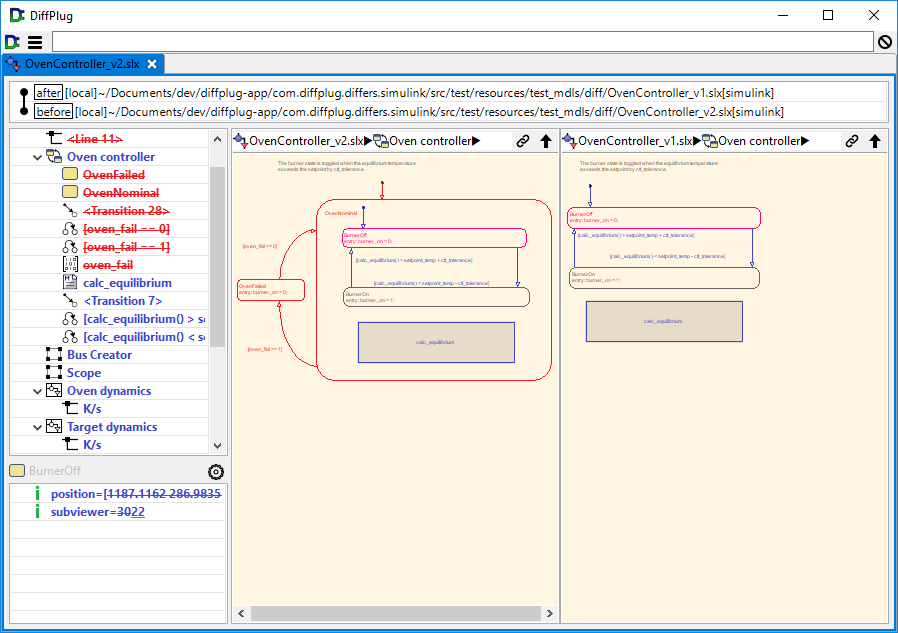Switch to the OvenController_v2.slx tab
Image resolution: width=898 pixels, height=633 pixels.
click(82, 64)
